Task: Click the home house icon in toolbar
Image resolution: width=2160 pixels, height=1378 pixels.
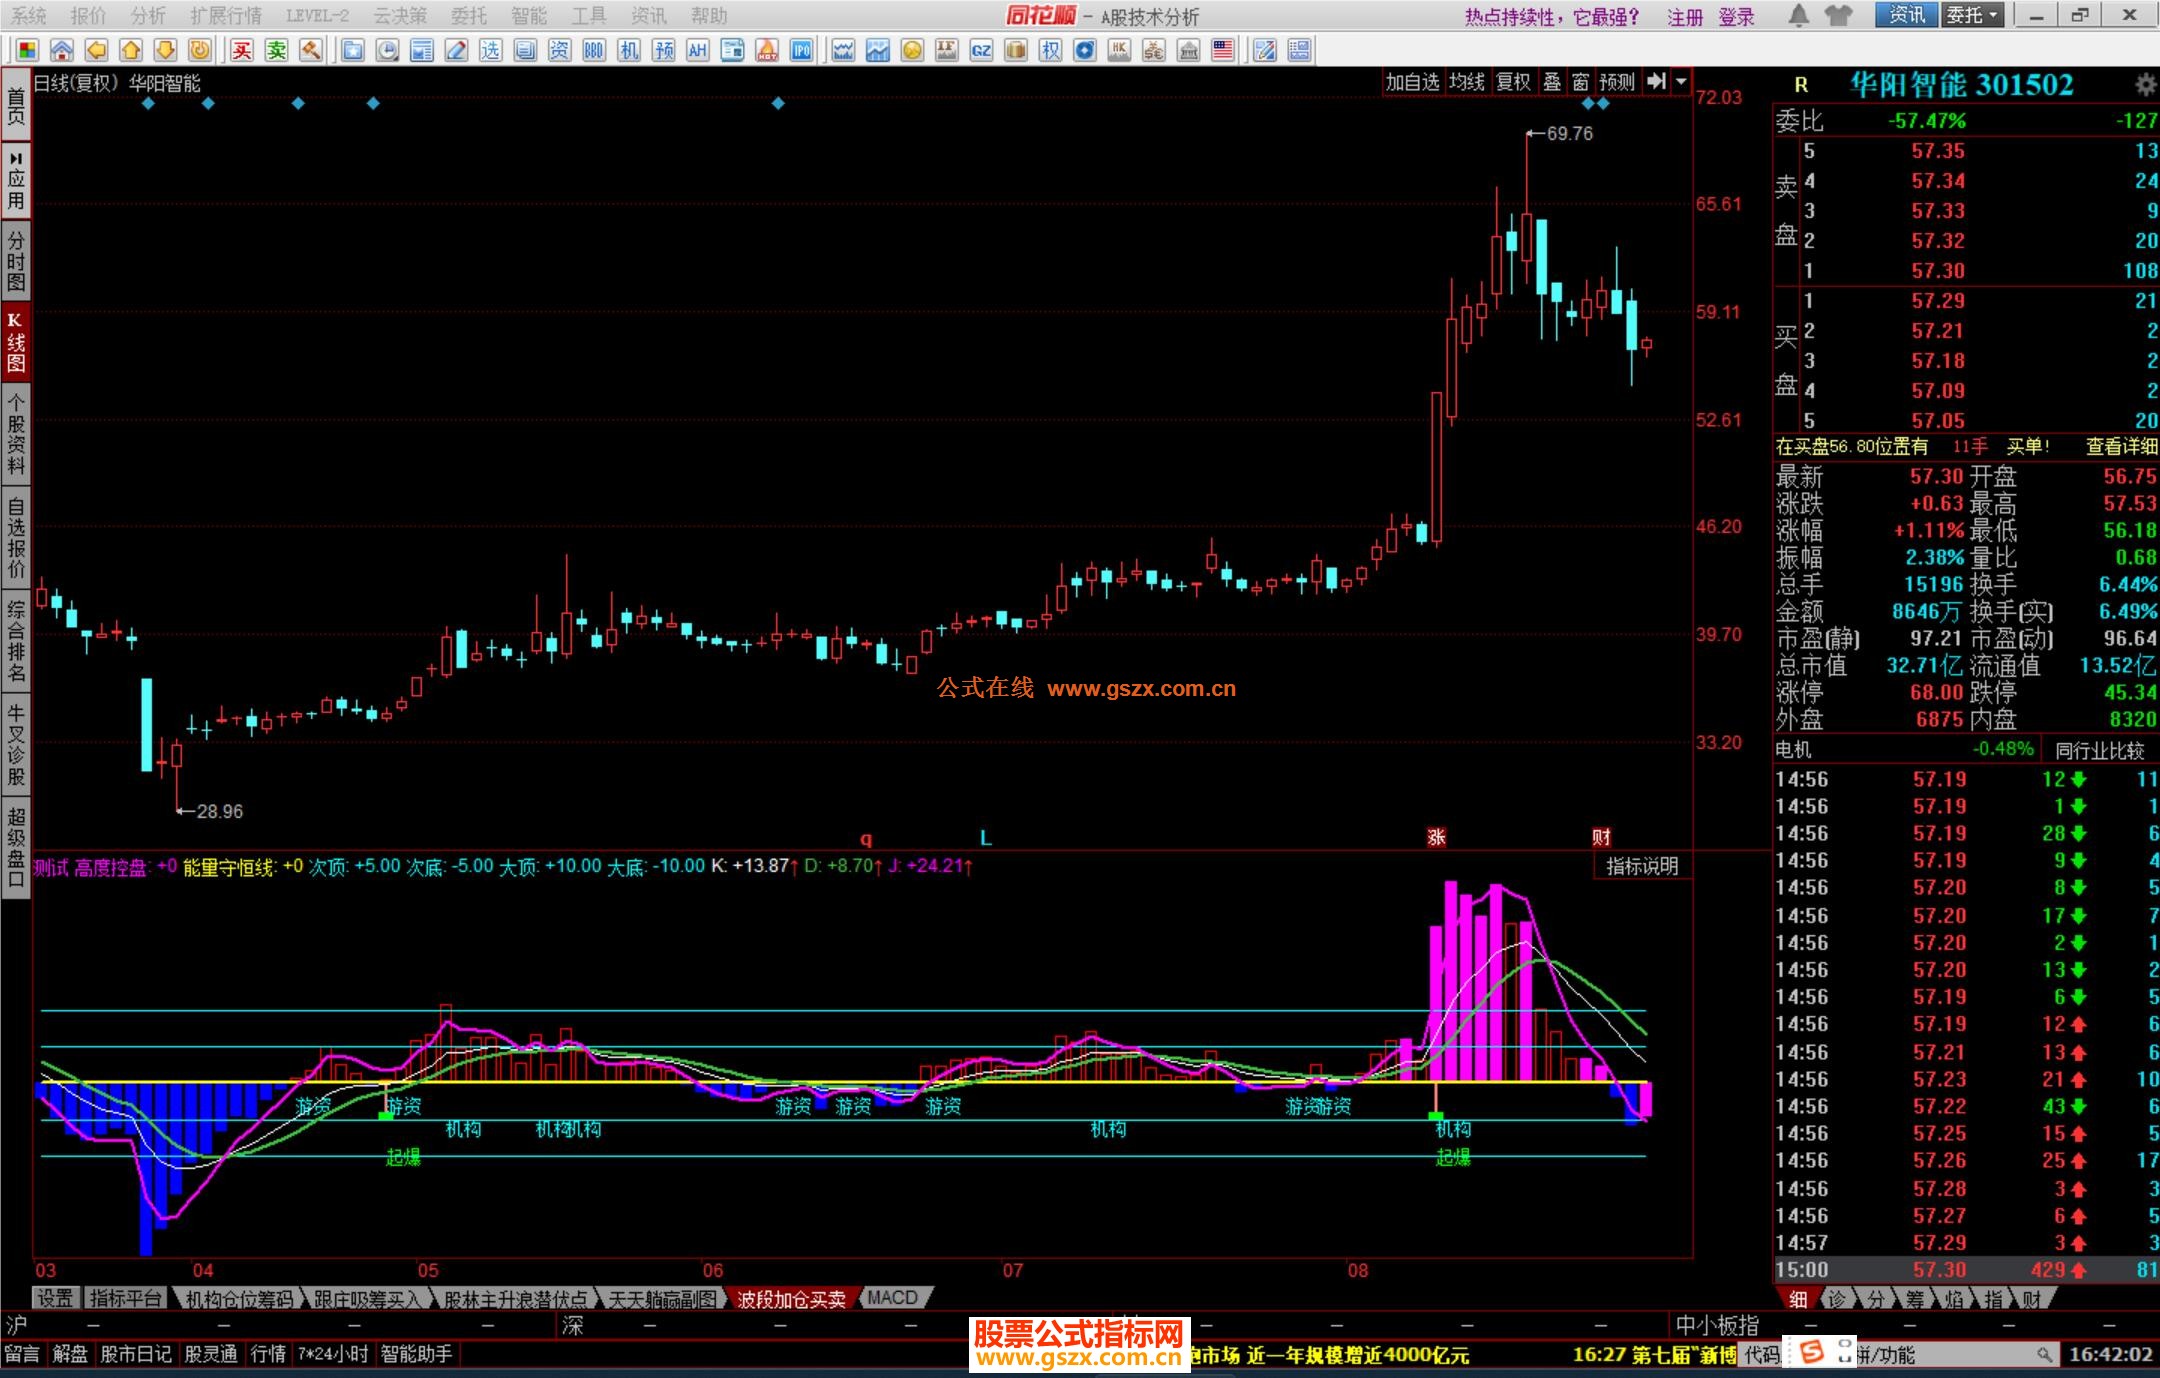Action: pyautogui.click(x=62, y=50)
